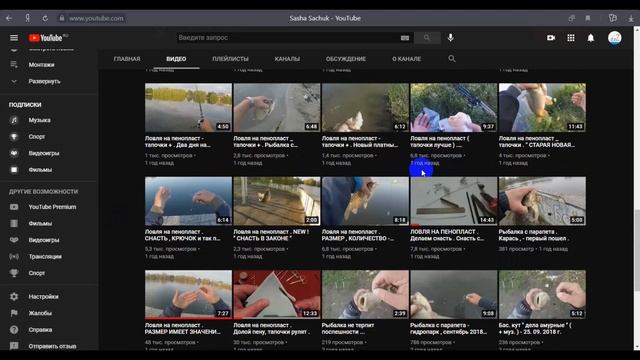The image size is (640, 360).
Task: Click Отправить отзыв feedback item
Action: 52,346
